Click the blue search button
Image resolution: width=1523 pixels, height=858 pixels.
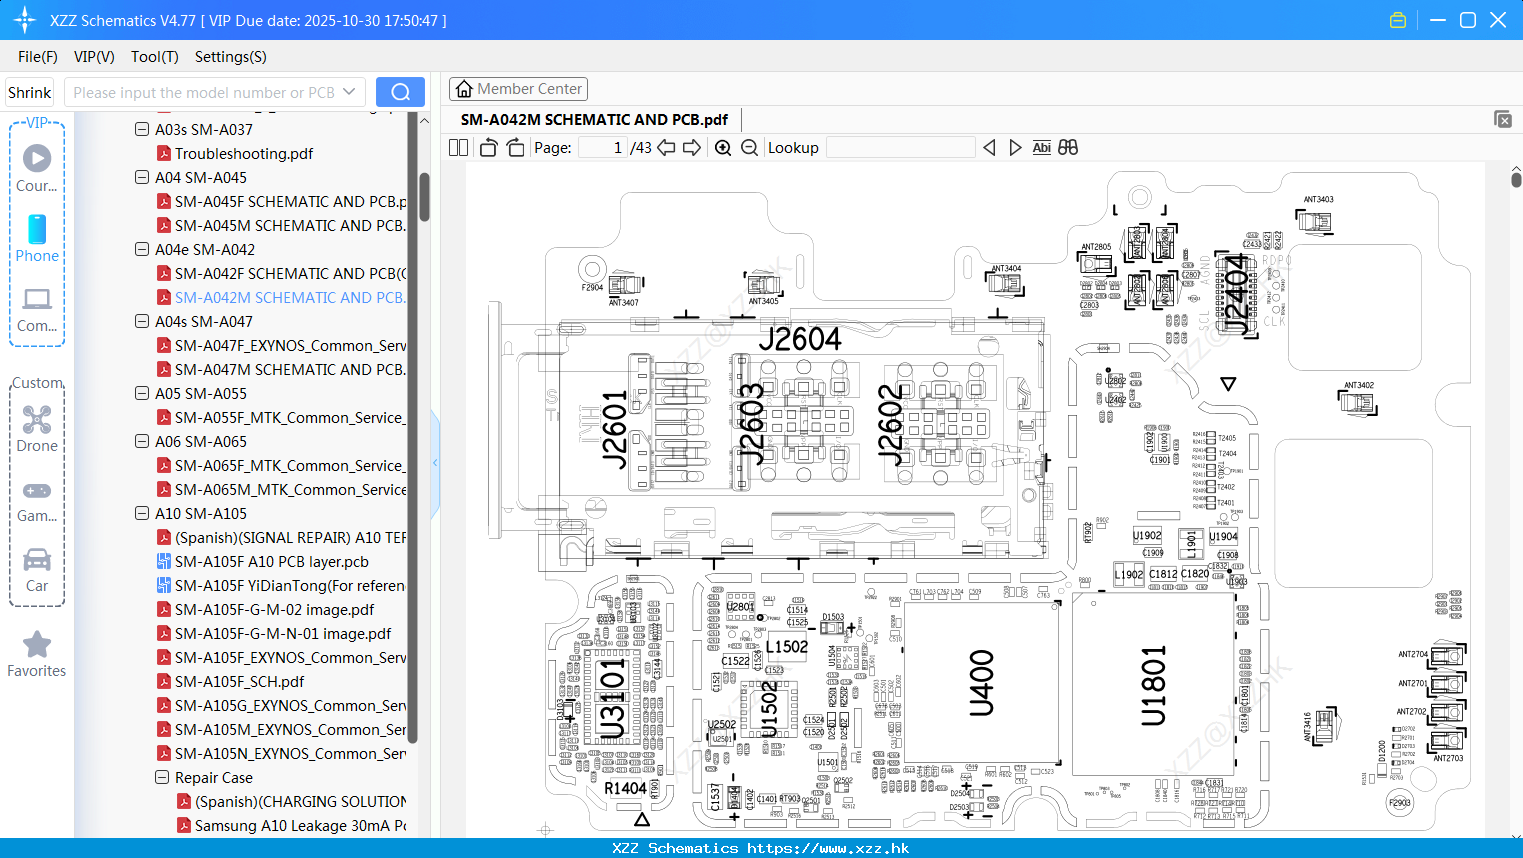(400, 92)
